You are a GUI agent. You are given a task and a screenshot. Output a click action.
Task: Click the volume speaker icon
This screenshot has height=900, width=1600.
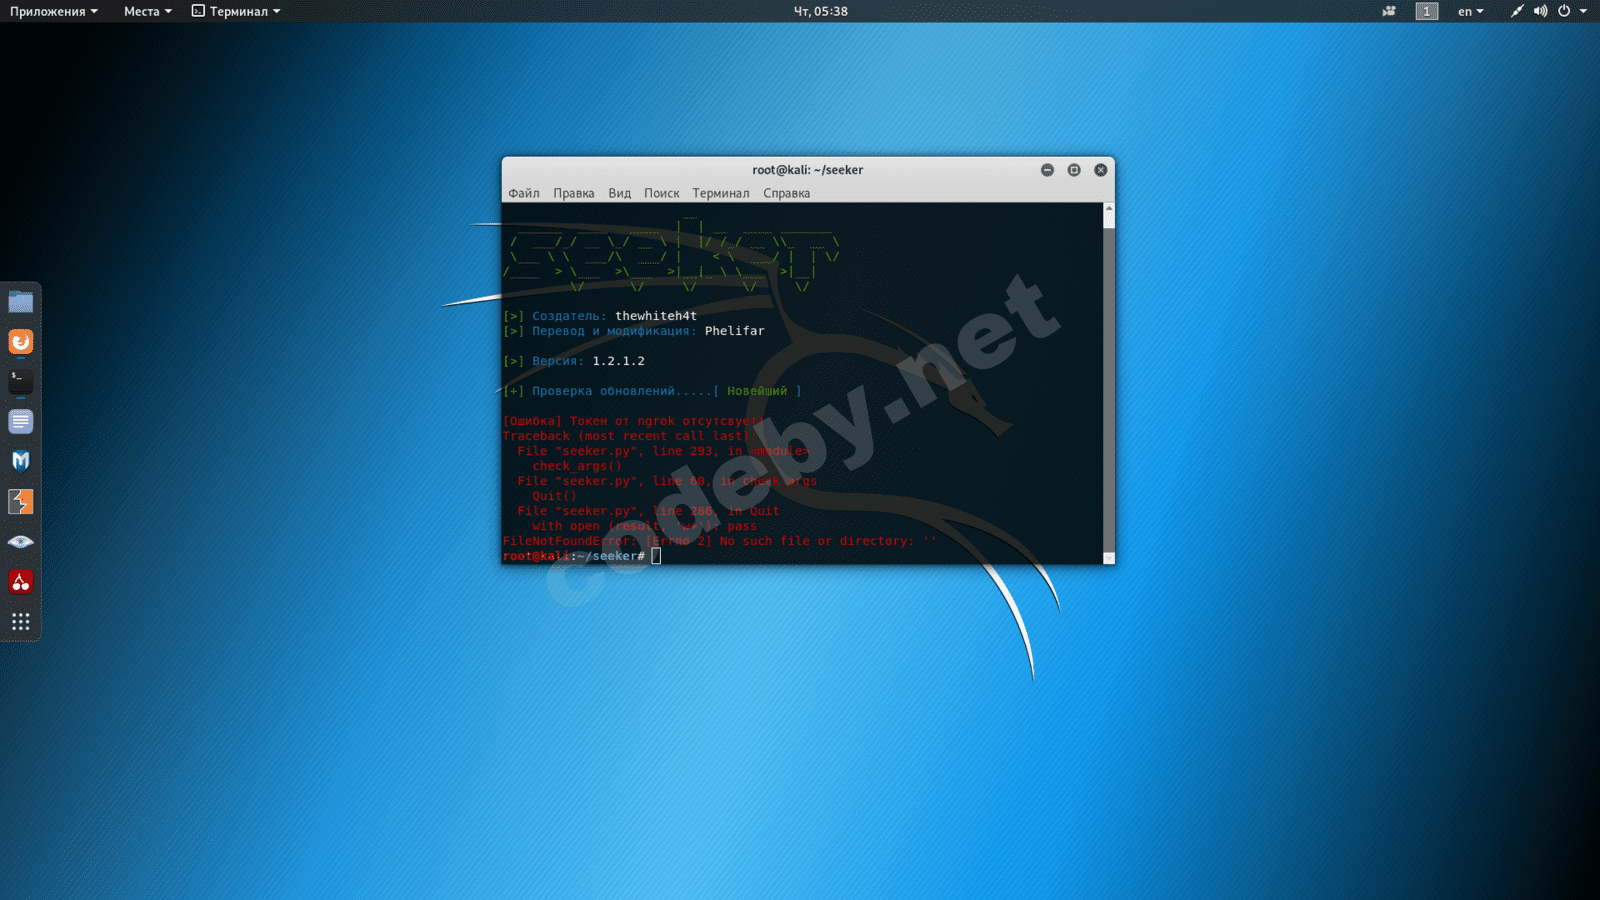pos(1540,11)
